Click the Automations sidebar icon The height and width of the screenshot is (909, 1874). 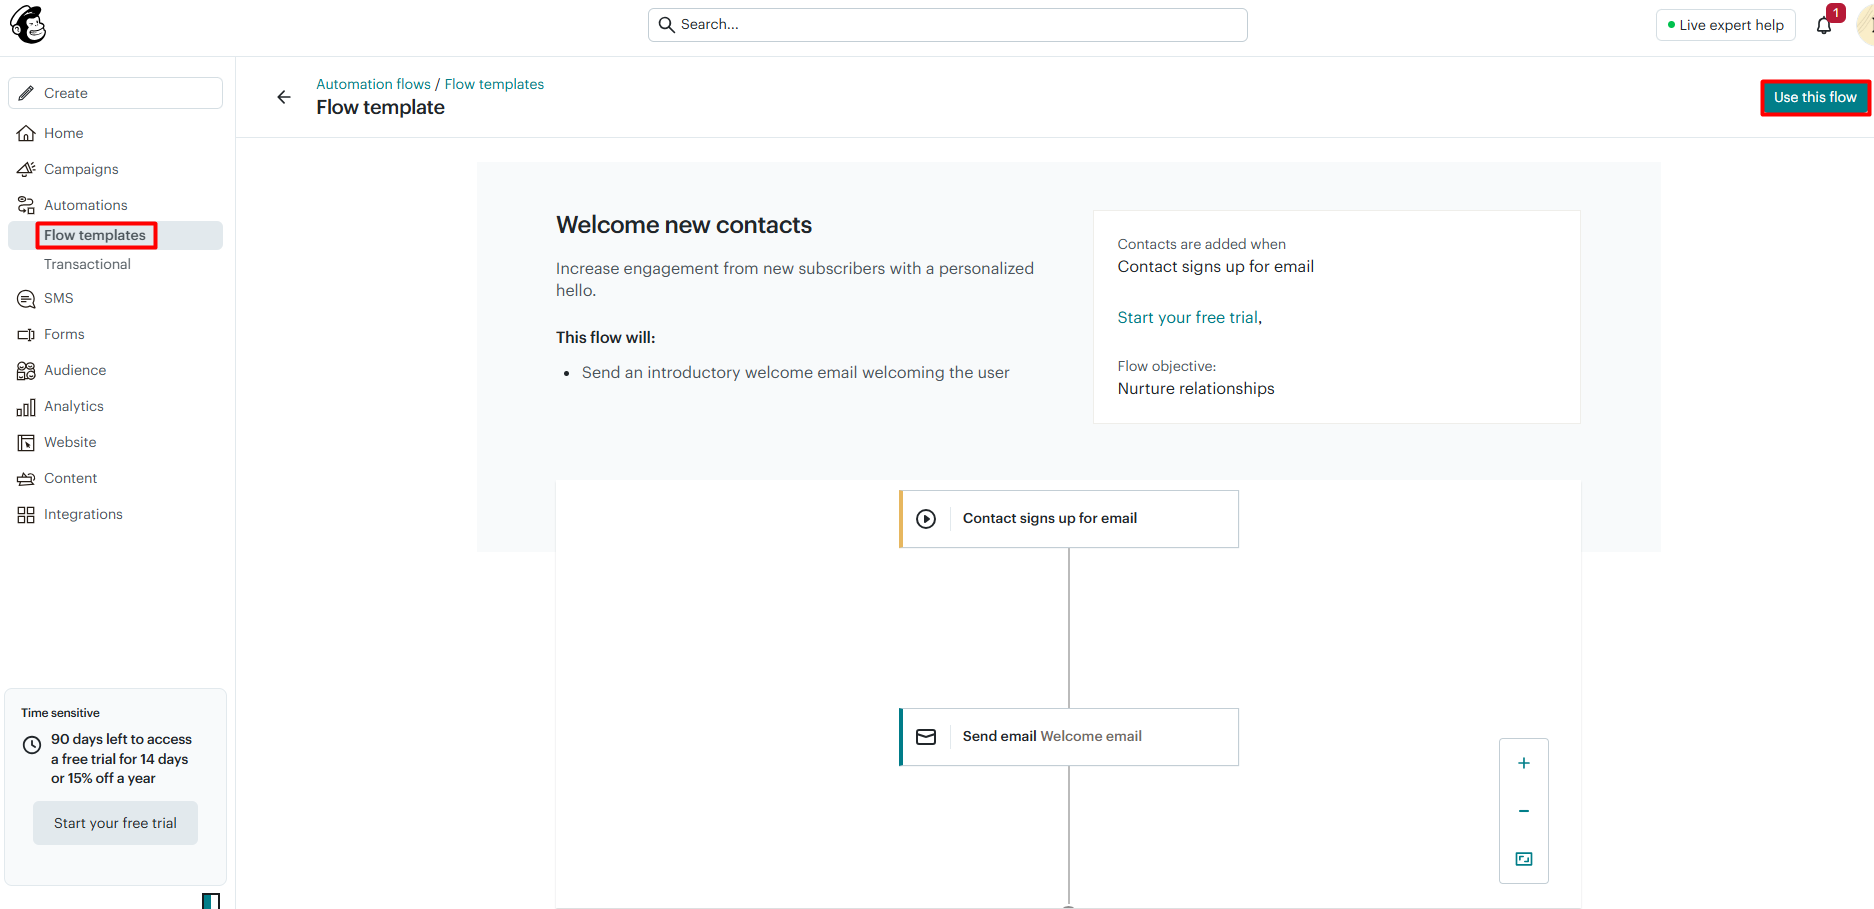26,205
